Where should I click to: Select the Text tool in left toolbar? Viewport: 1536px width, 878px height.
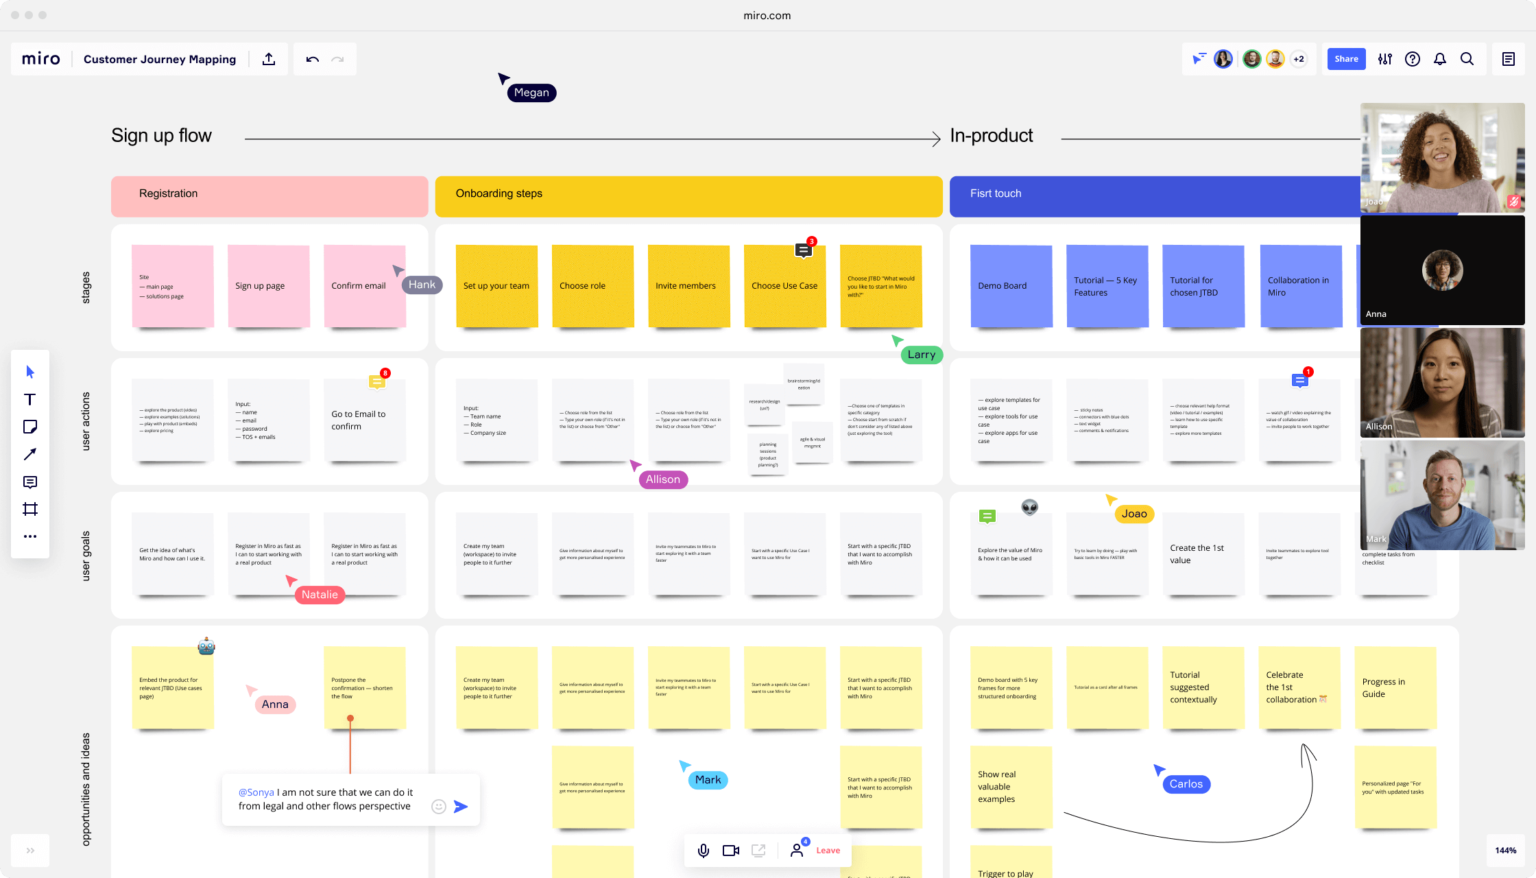tap(30, 399)
